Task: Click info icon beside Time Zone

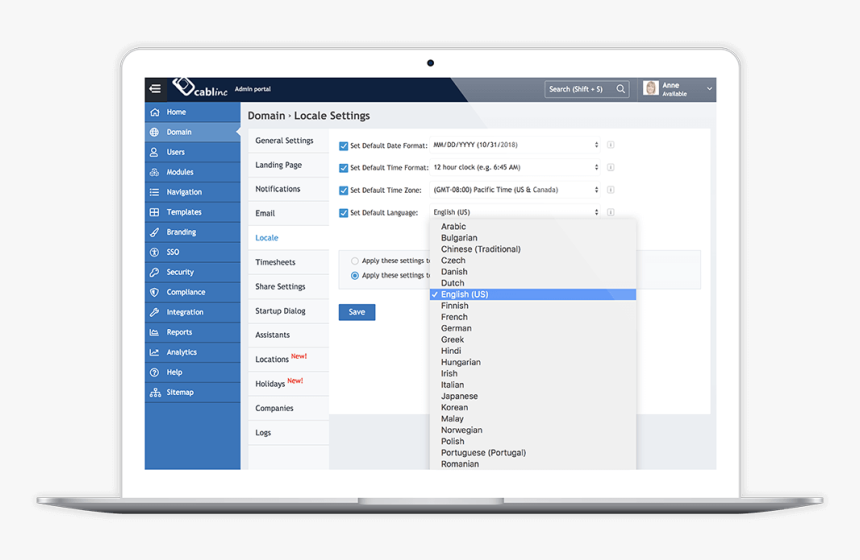Action: click(610, 190)
